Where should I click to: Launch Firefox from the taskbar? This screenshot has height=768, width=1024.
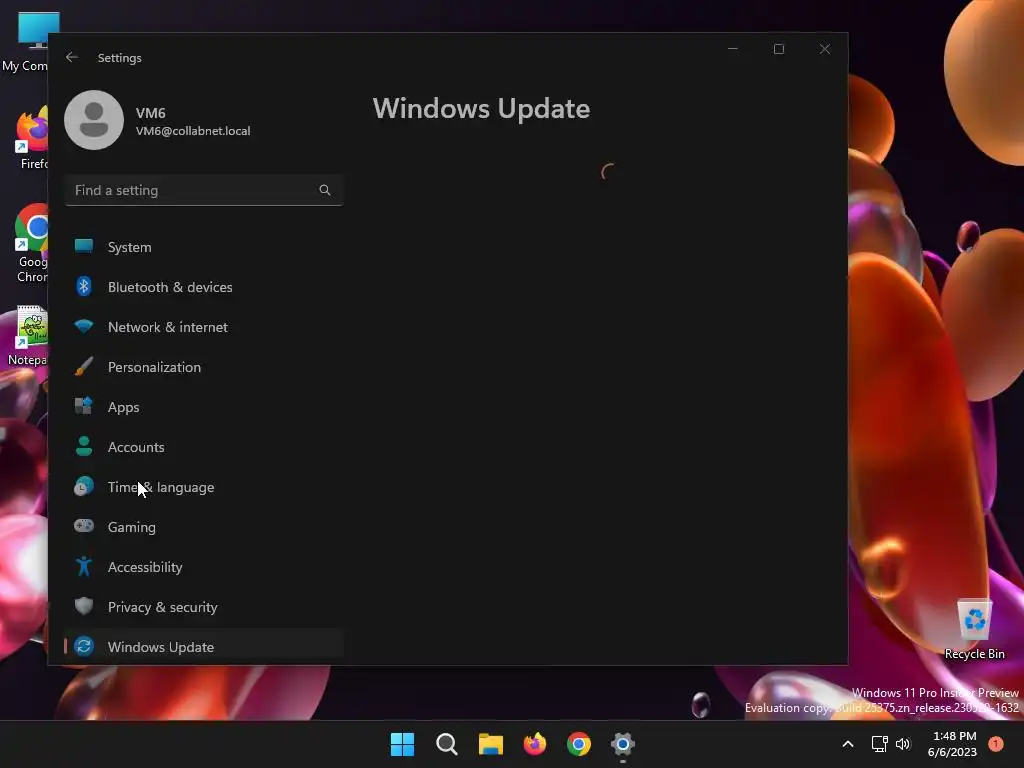pos(535,744)
